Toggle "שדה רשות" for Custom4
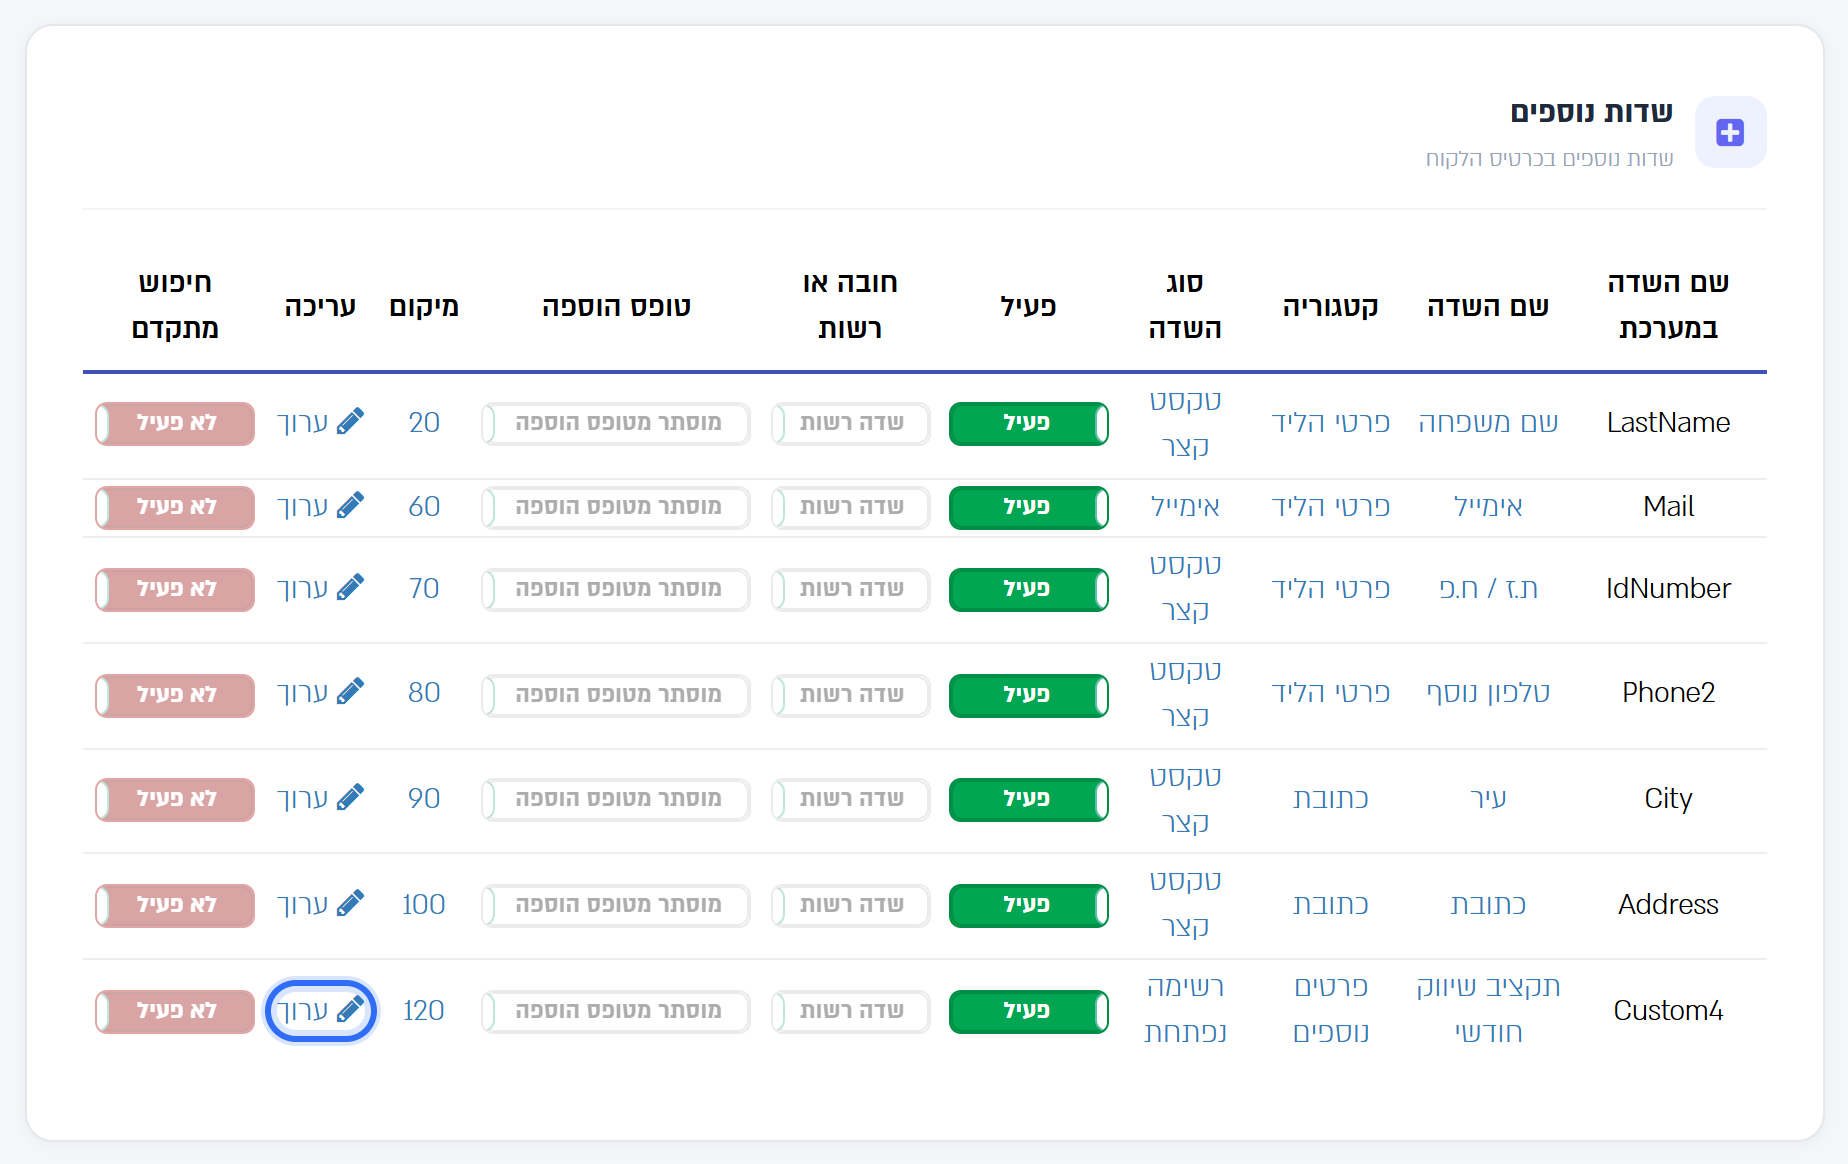 coord(850,1012)
